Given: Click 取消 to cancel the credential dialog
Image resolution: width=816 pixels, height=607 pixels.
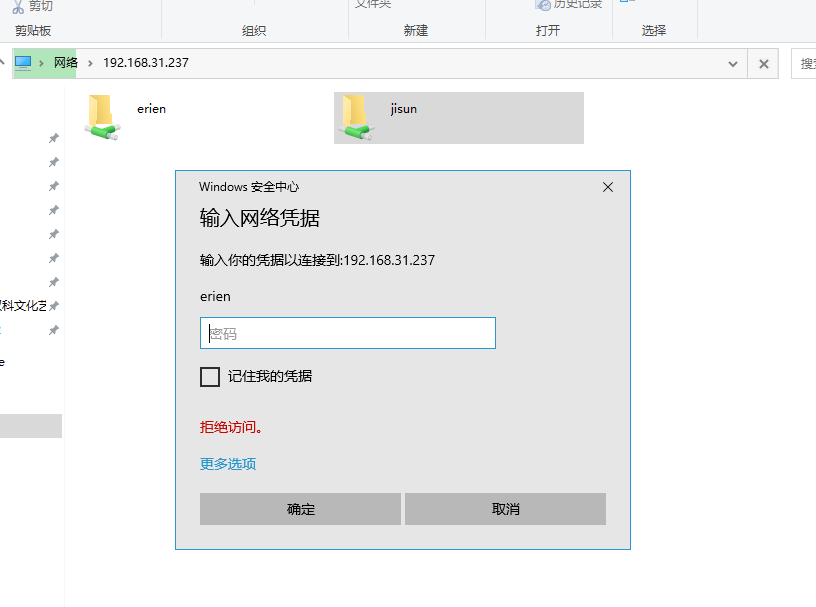Looking at the screenshot, I should 505,509.
